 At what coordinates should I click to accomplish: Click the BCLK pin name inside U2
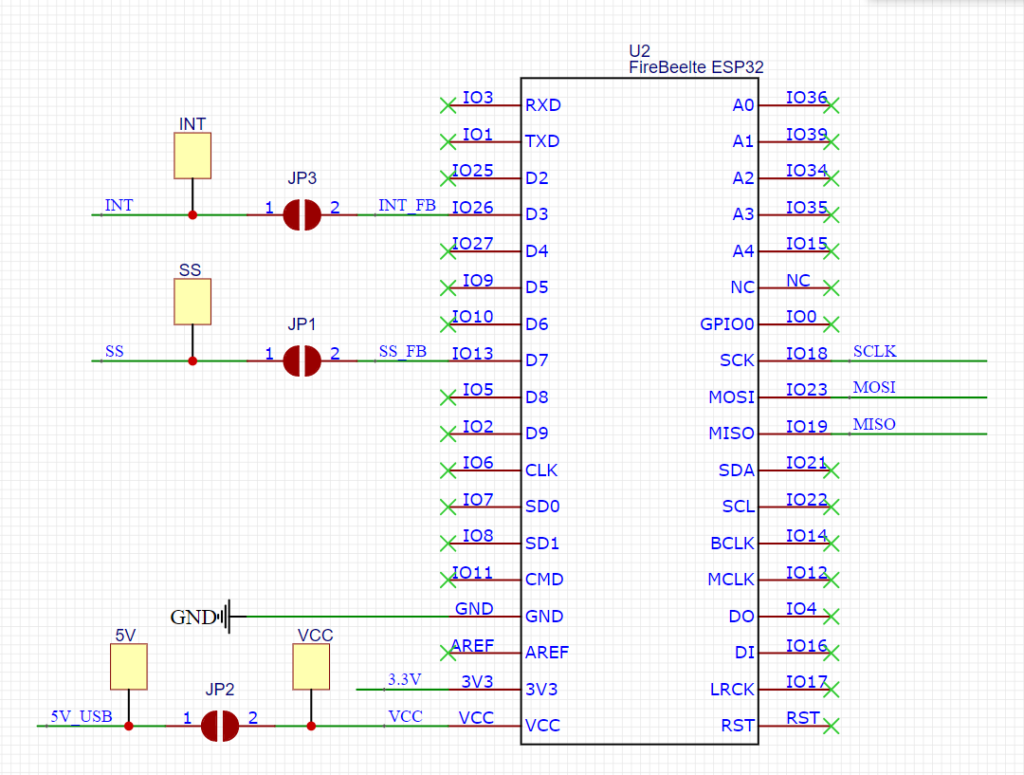[732, 543]
